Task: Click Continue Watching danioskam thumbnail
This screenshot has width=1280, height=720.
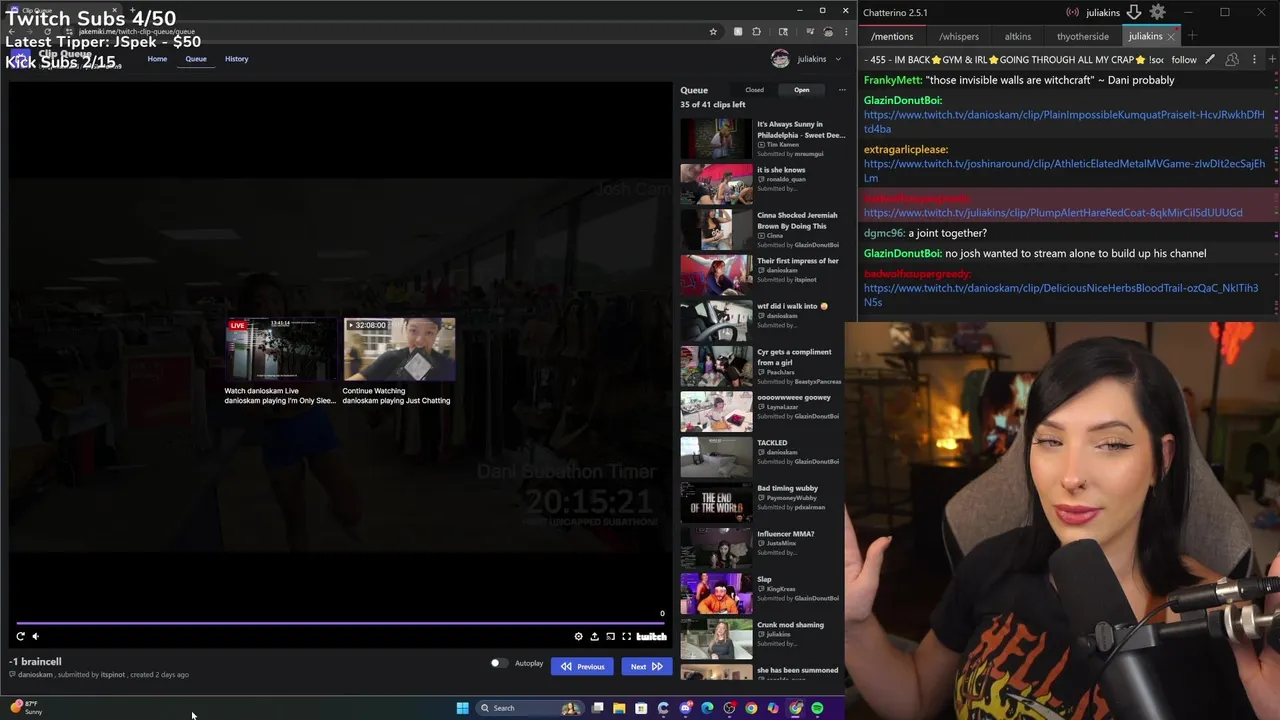Action: 399,349
